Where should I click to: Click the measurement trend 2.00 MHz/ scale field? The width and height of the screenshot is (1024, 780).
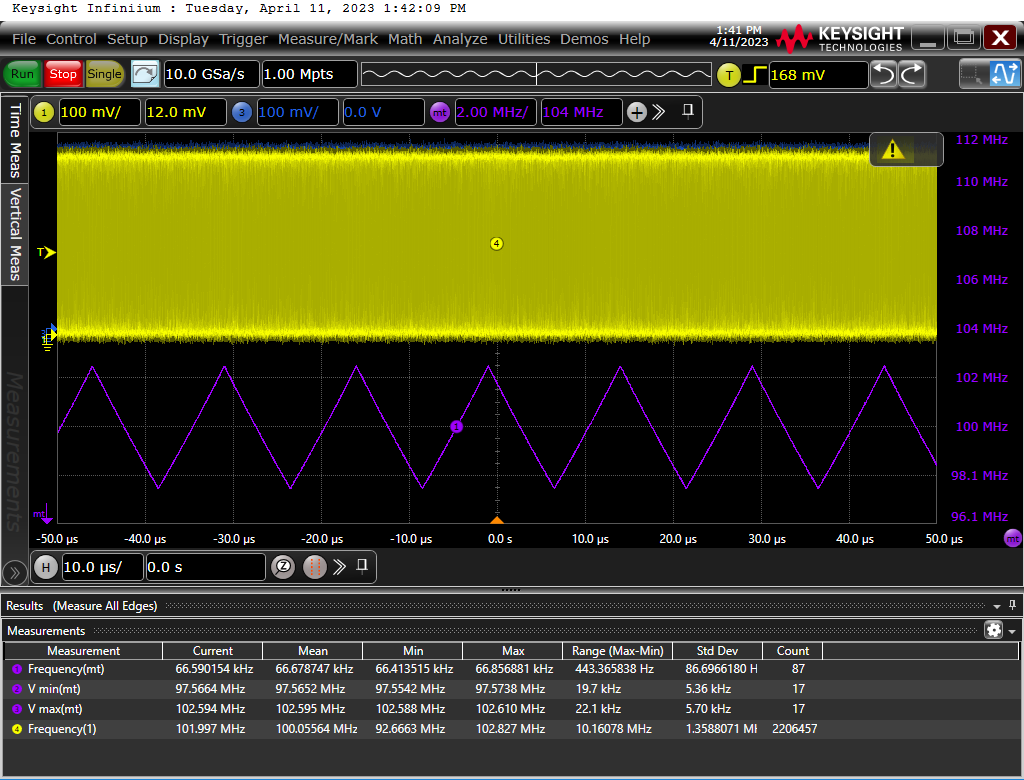496,112
